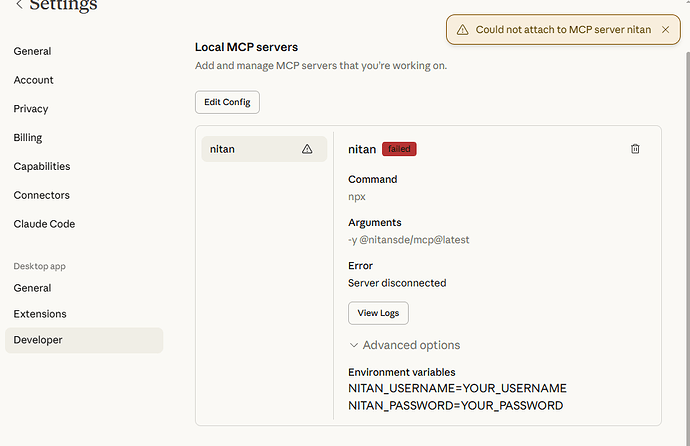Click the red failed status badge
This screenshot has width=690, height=446.
398,149
